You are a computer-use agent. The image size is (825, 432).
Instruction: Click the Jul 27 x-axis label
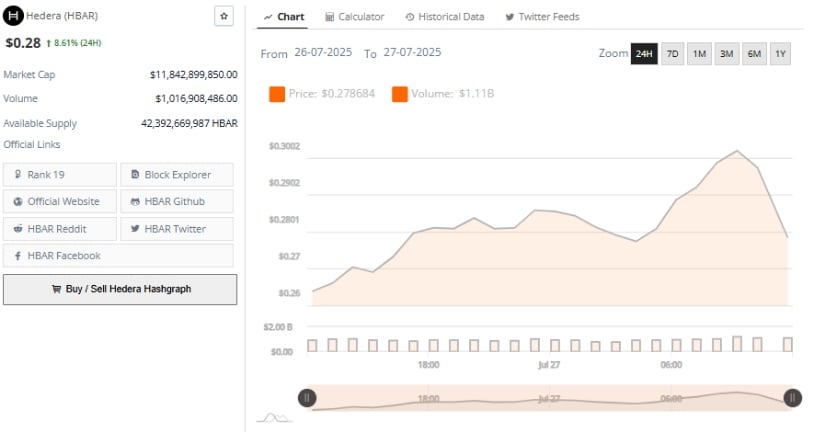point(549,365)
